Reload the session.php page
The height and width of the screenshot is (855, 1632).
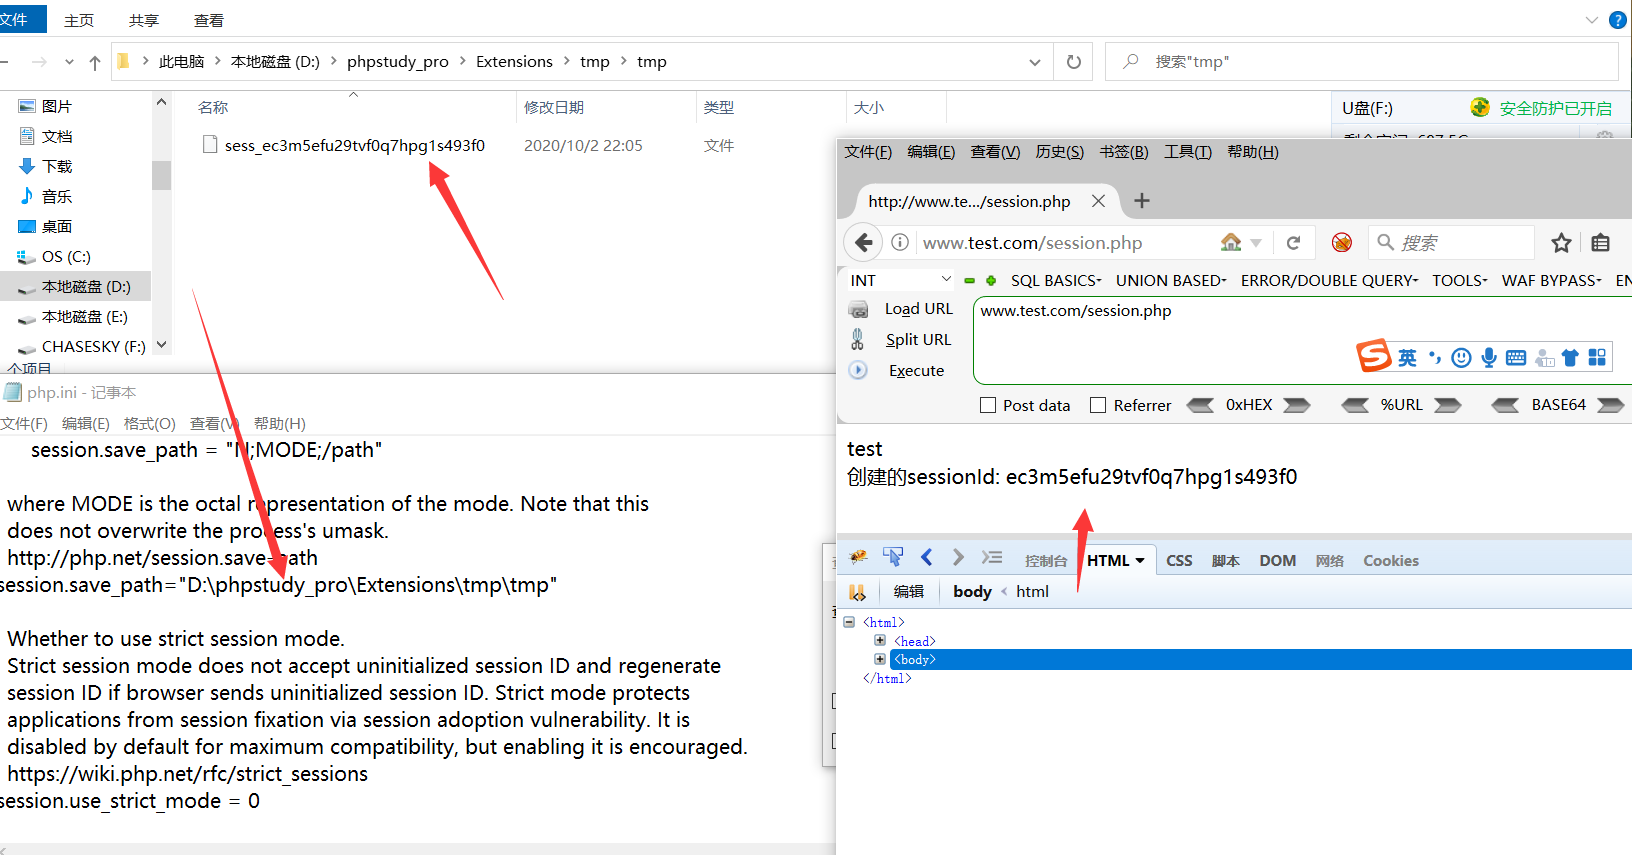1293,243
